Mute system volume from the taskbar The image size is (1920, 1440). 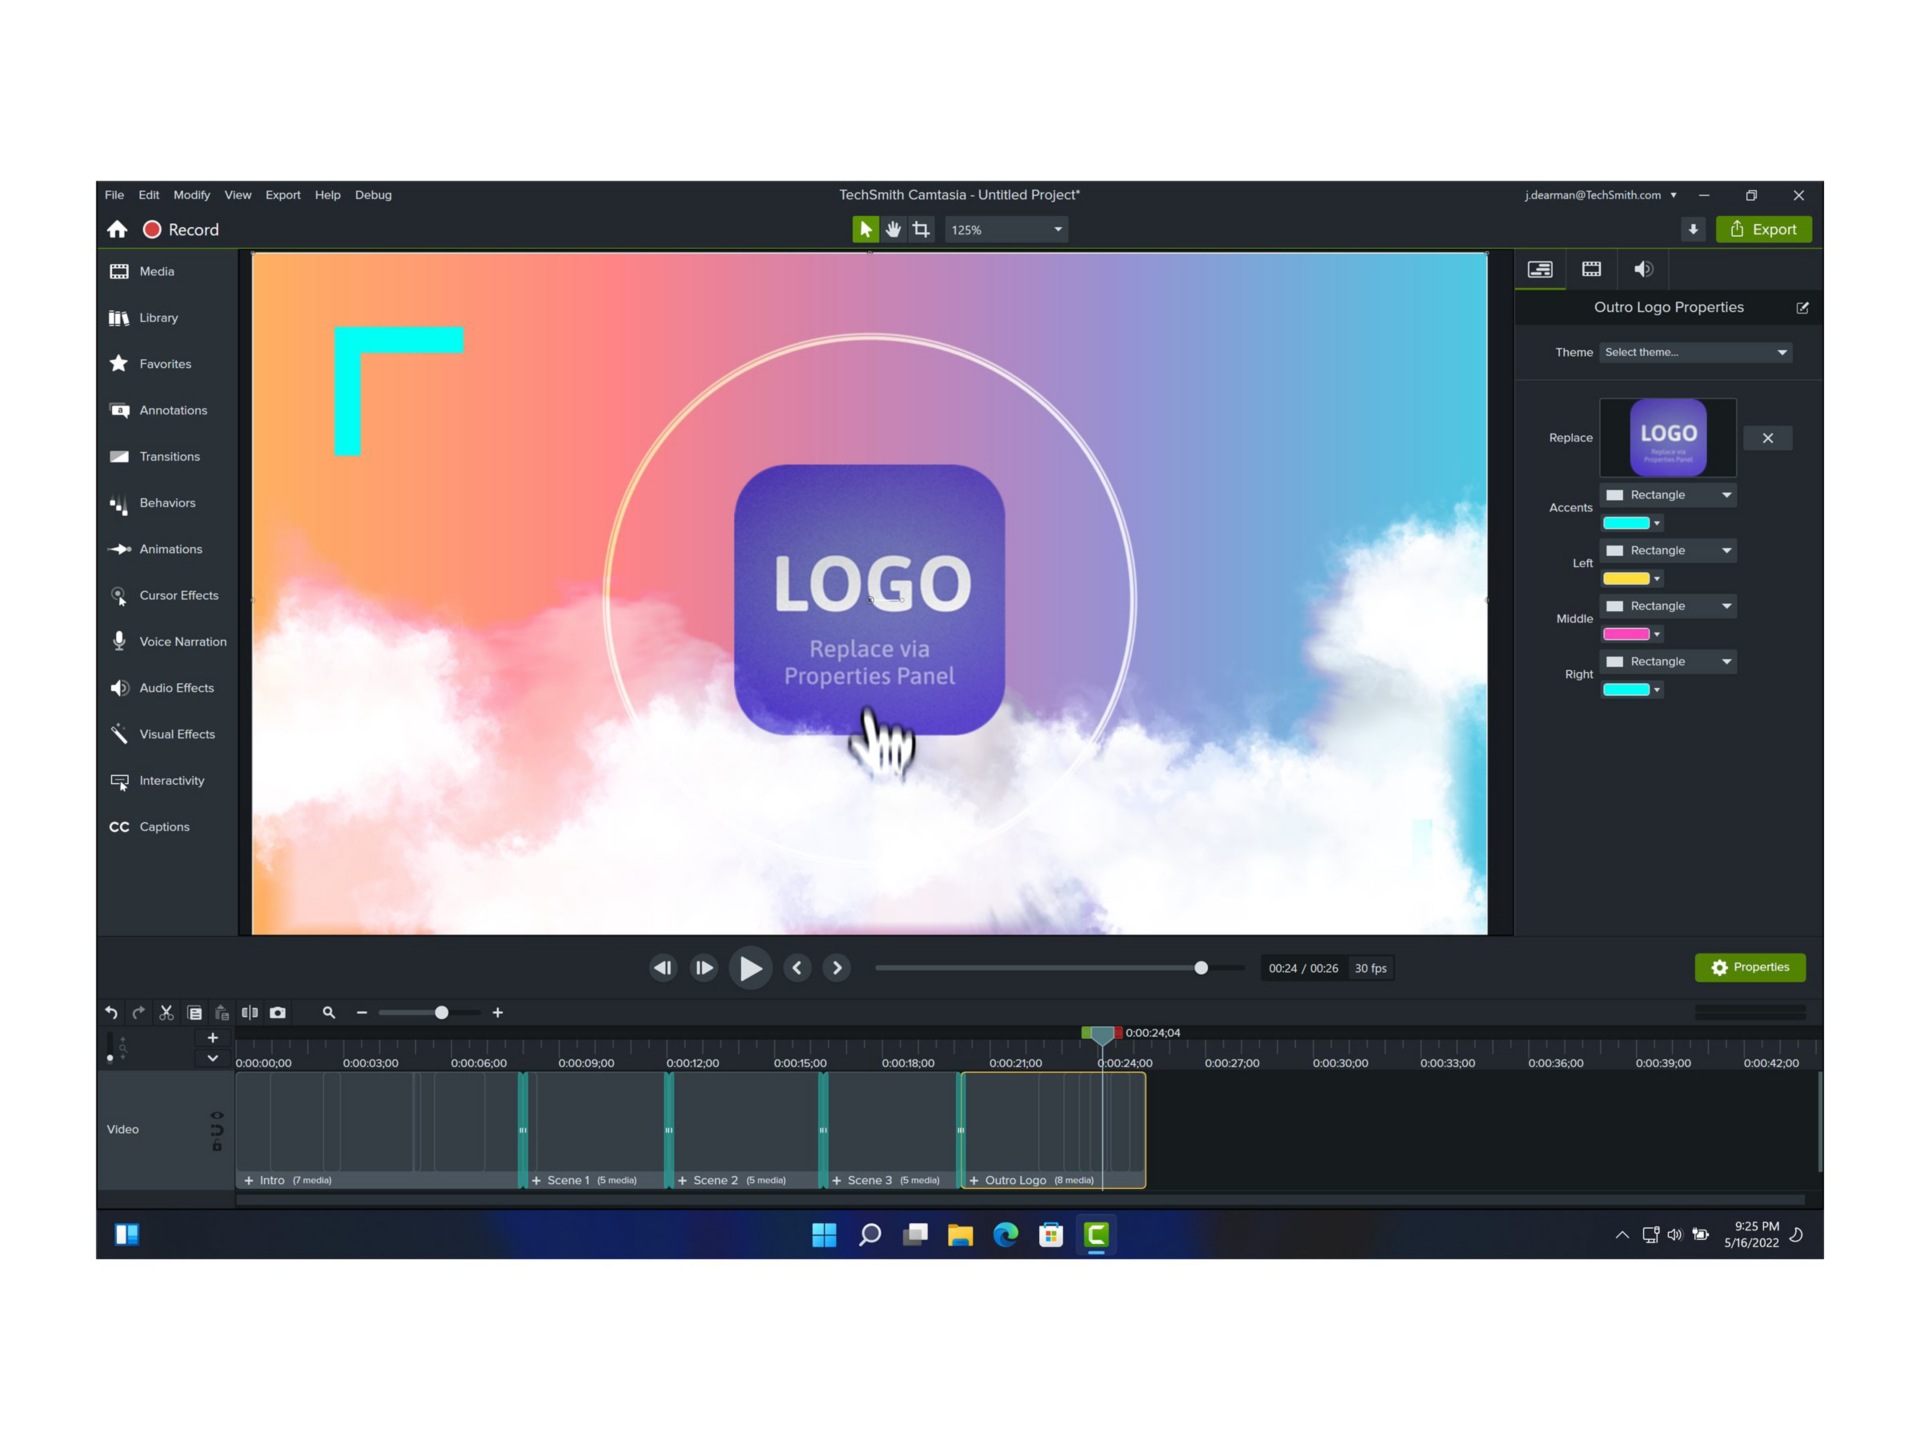coord(1673,1234)
